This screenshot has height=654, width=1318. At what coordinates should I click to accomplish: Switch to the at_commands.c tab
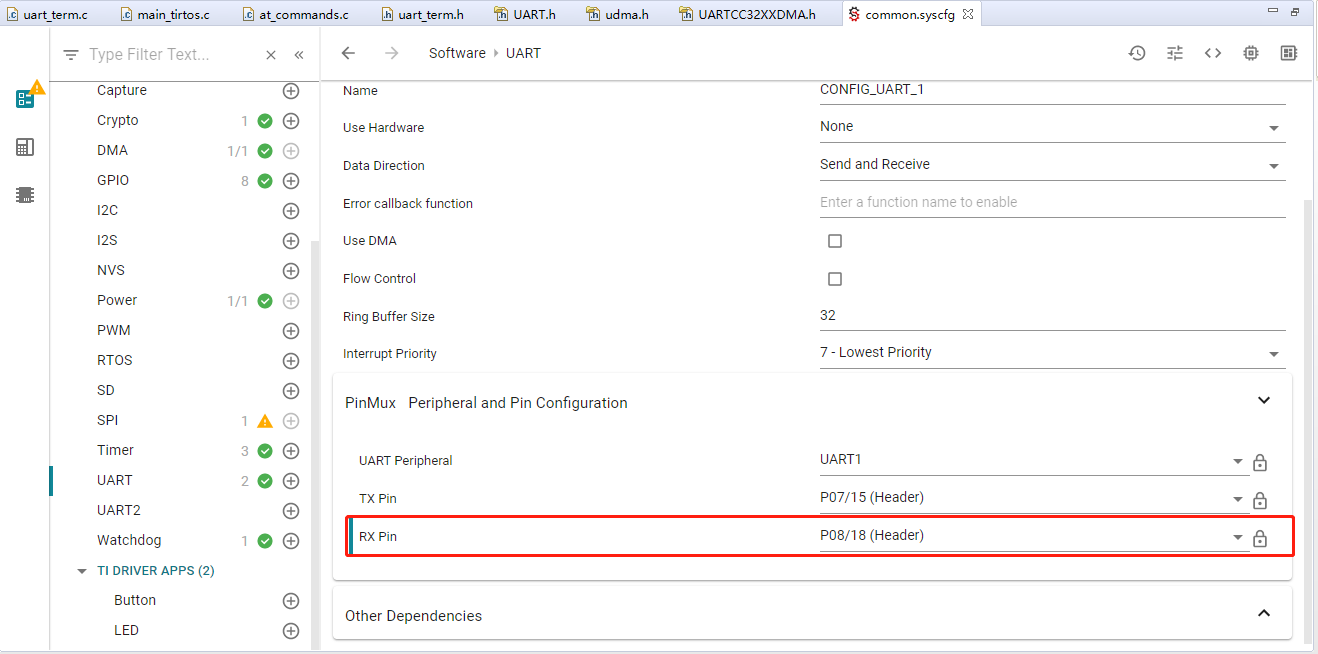(301, 14)
